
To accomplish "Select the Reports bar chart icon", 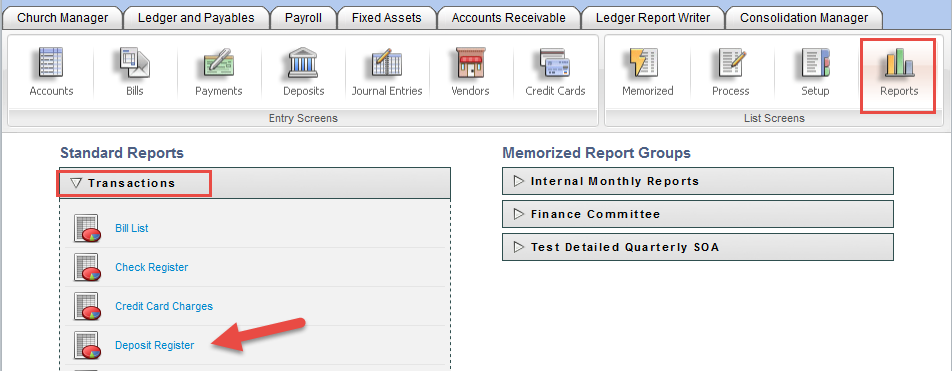I will coord(899,63).
